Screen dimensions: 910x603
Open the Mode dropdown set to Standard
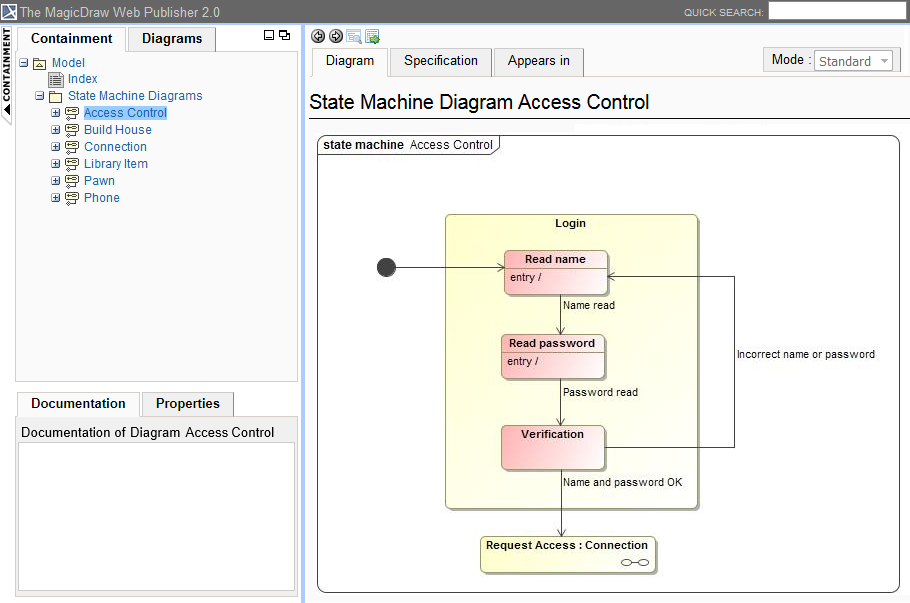coord(854,61)
